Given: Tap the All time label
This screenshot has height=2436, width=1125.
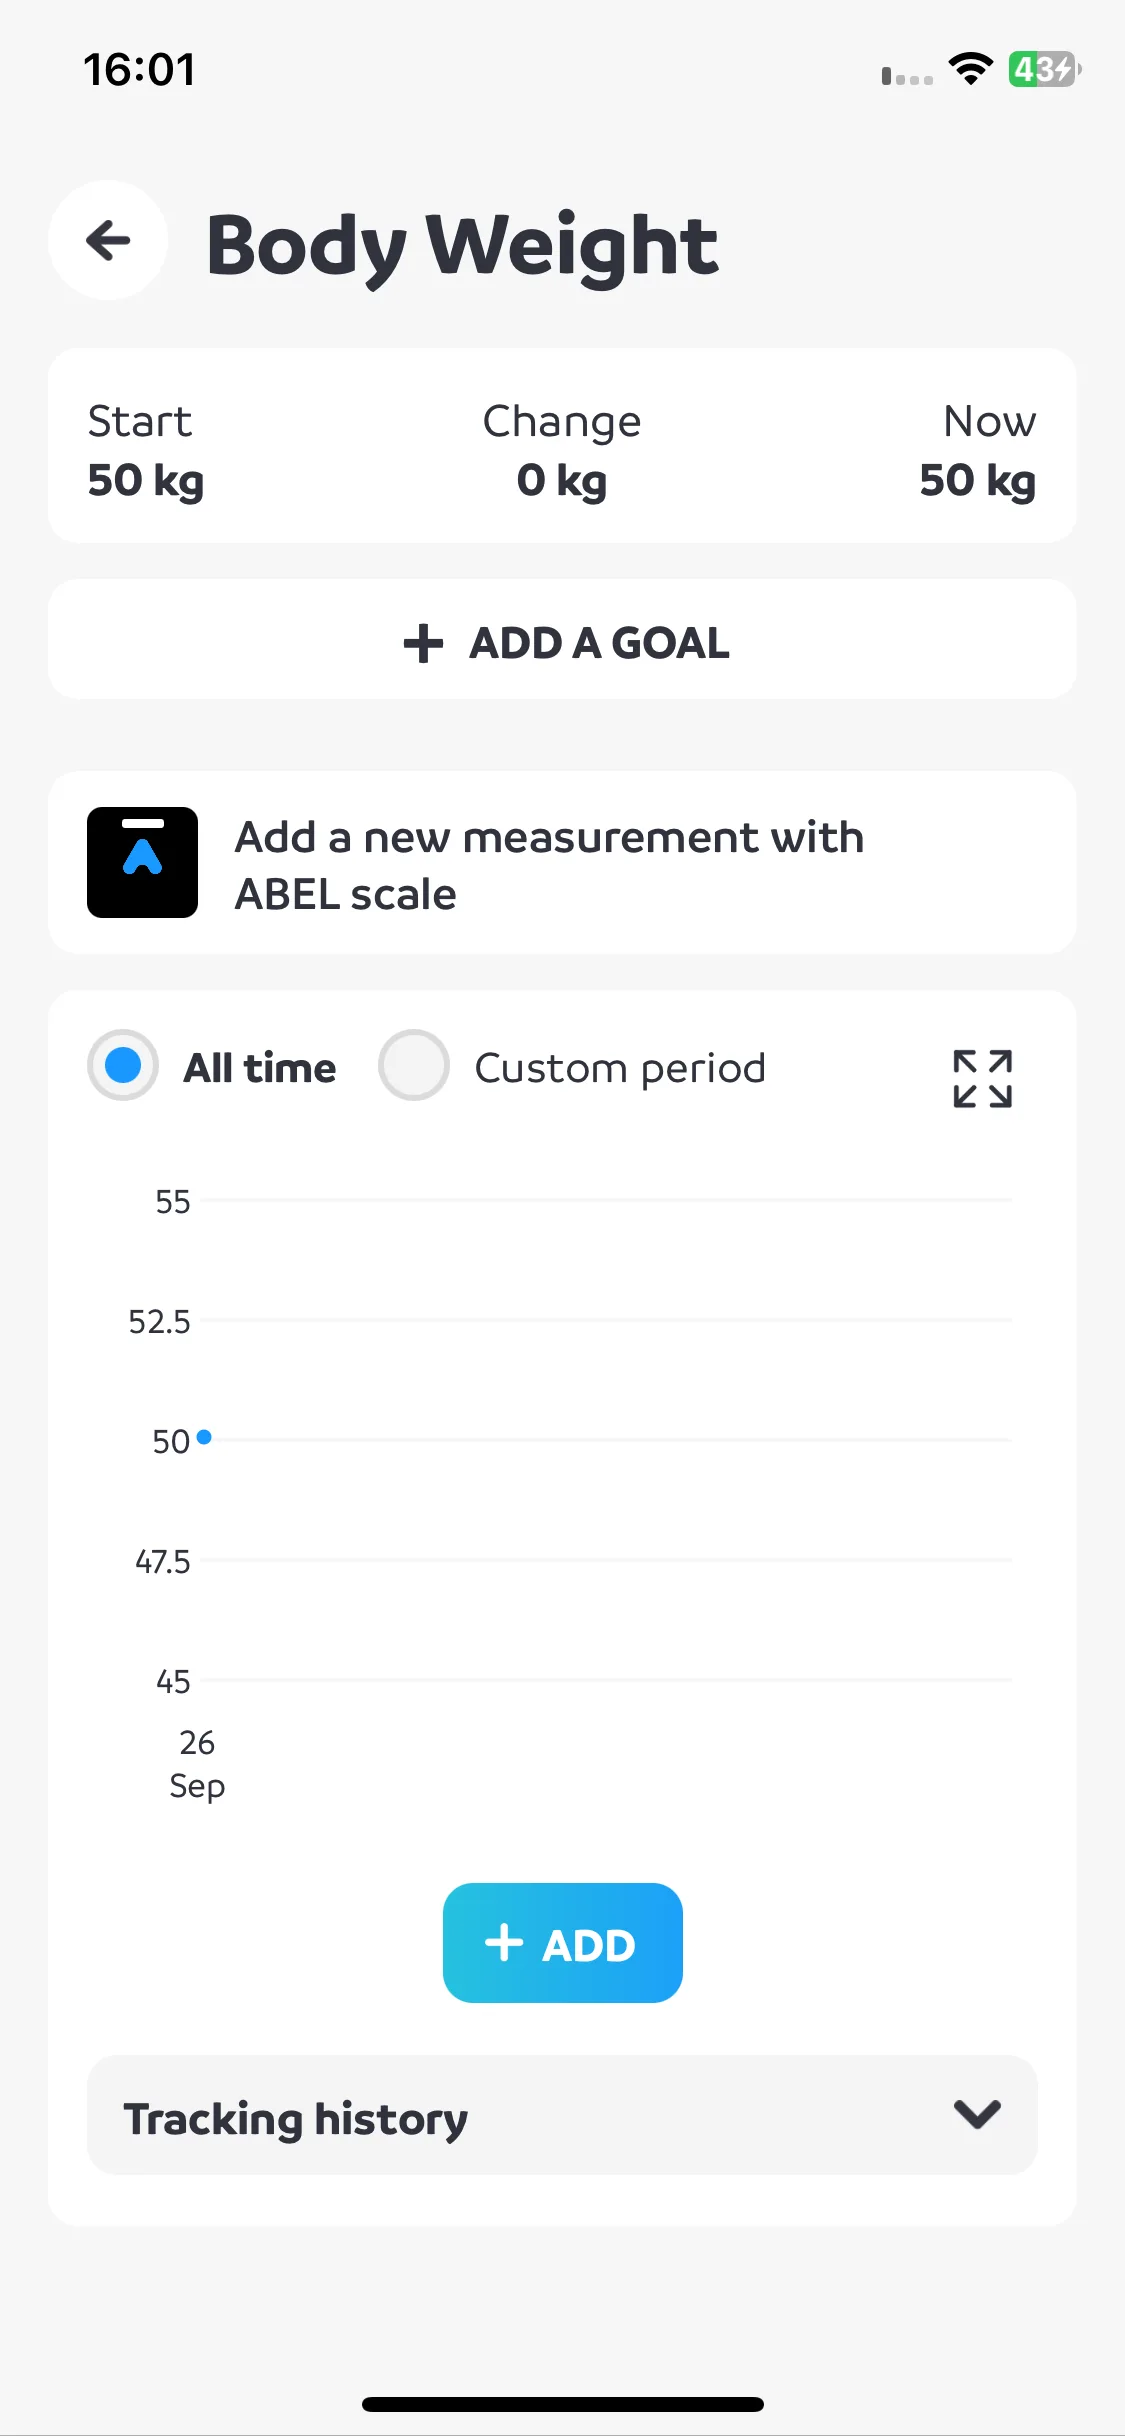Looking at the screenshot, I should [x=260, y=1068].
